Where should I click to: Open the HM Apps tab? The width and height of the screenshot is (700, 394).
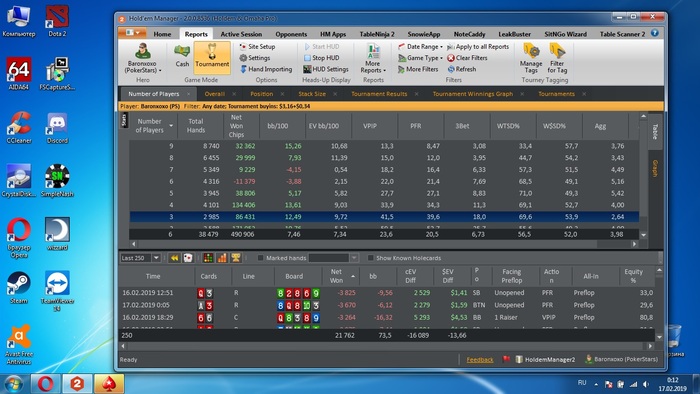pyautogui.click(x=333, y=34)
